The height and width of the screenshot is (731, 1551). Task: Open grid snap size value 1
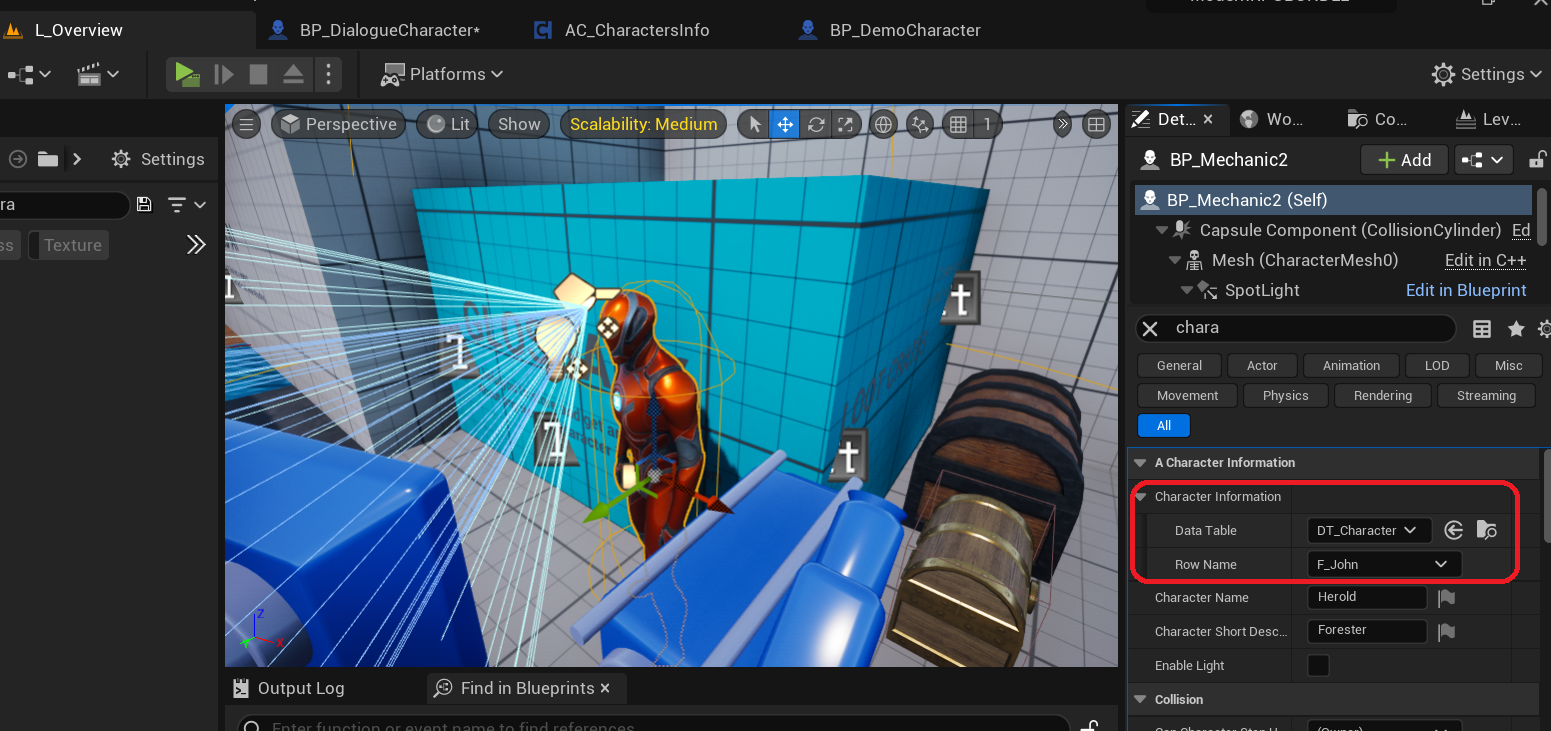tap(987, 124)
